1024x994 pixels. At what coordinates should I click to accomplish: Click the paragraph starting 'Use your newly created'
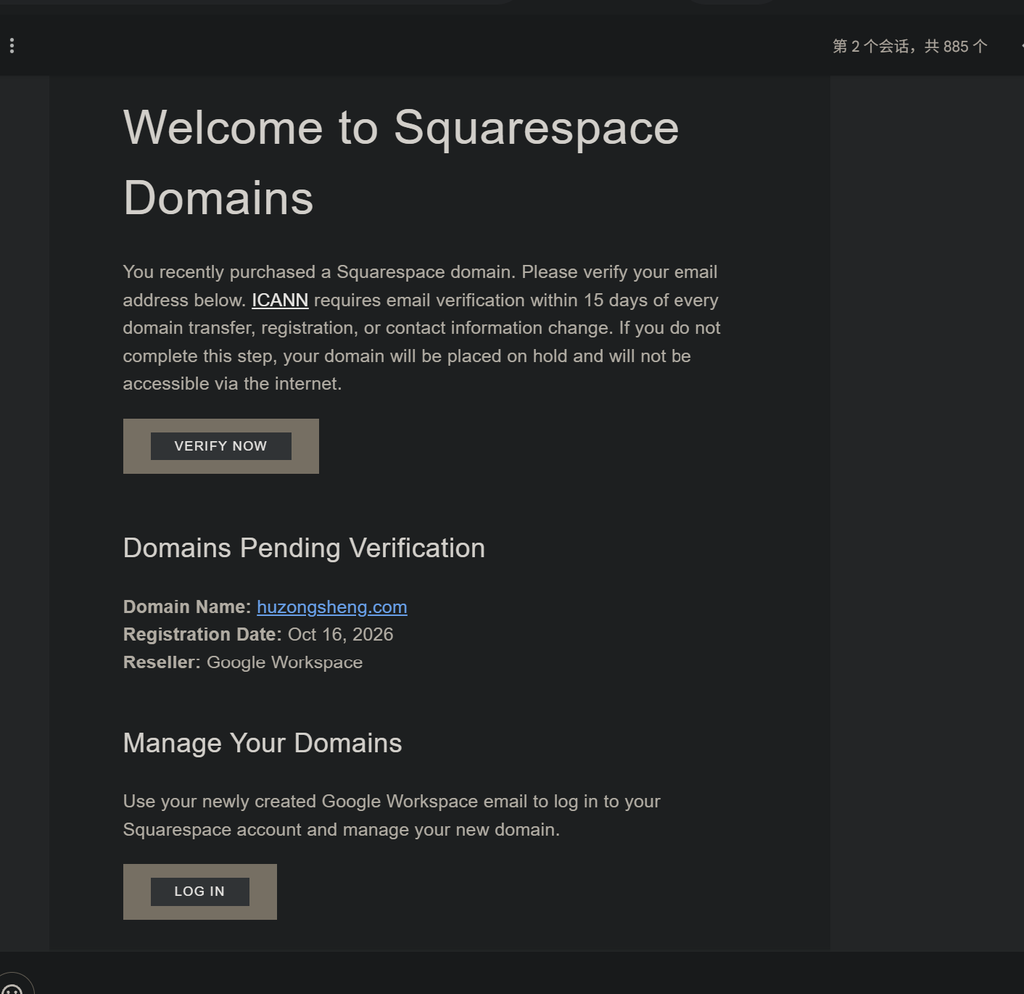coord(392,815)
